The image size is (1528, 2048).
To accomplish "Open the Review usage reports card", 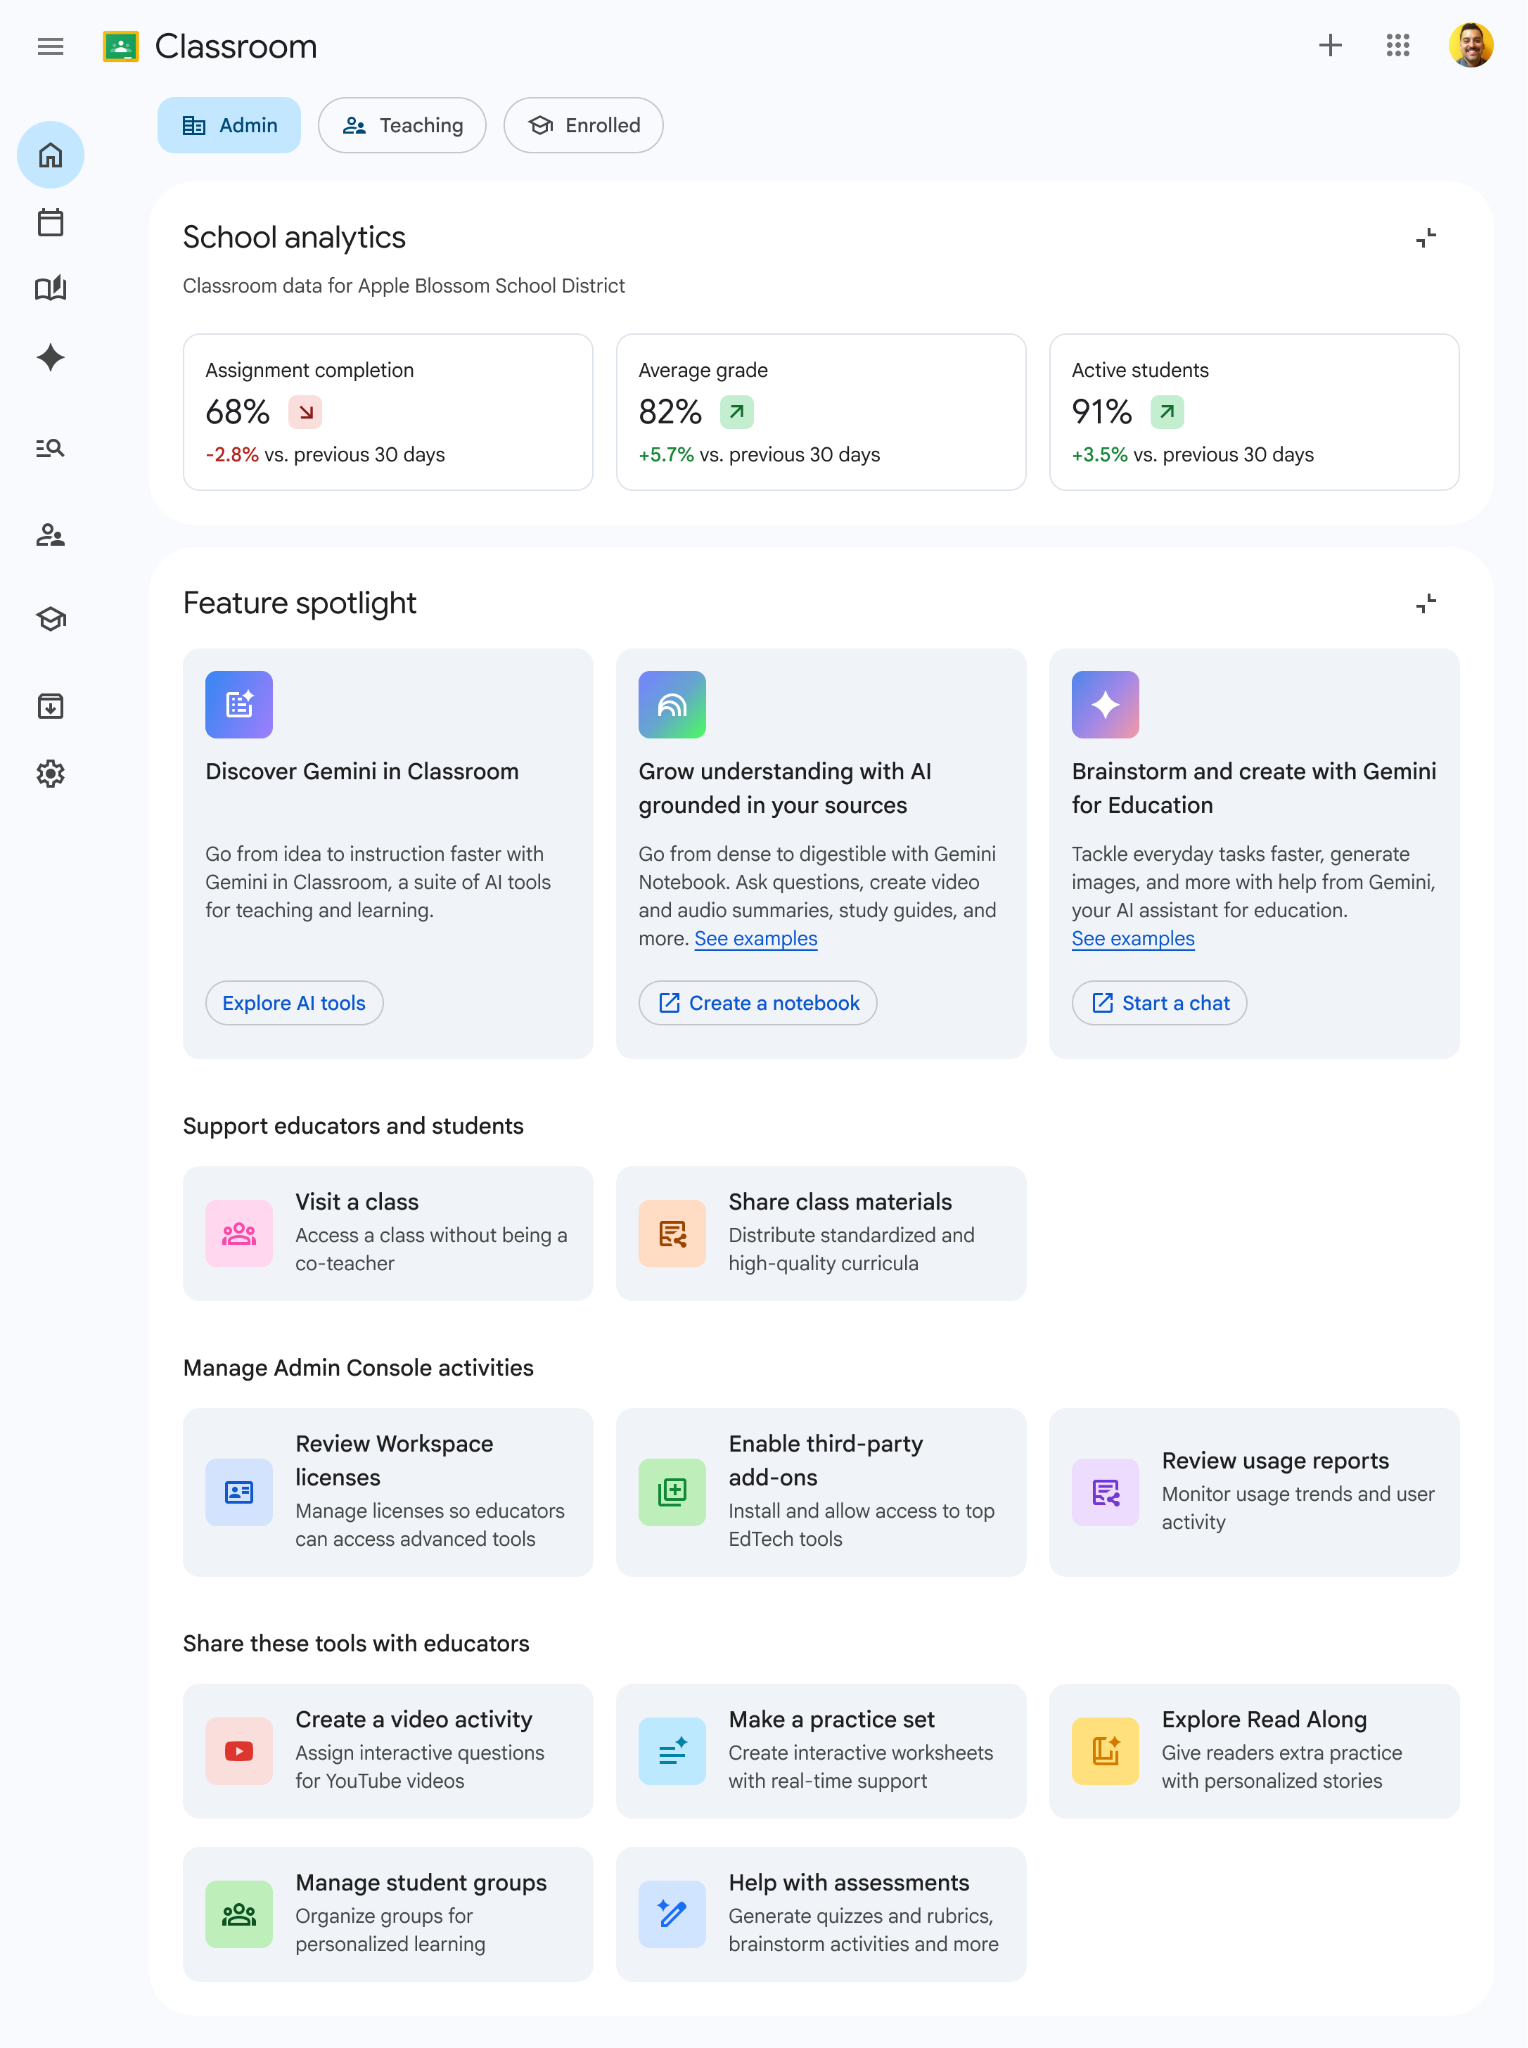I will tap(1254, 1492).
